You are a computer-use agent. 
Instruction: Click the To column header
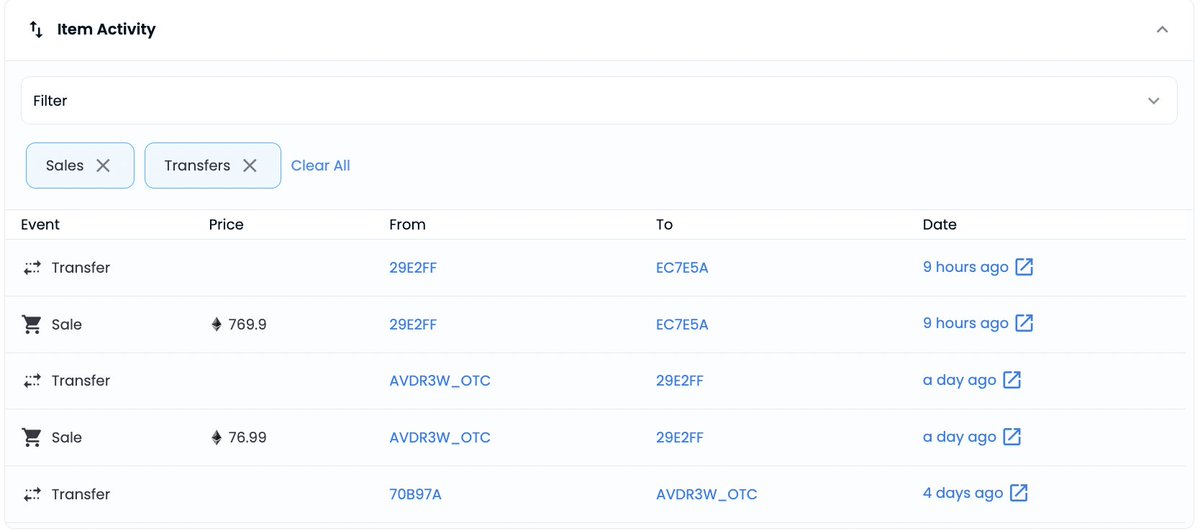[665, 225]
